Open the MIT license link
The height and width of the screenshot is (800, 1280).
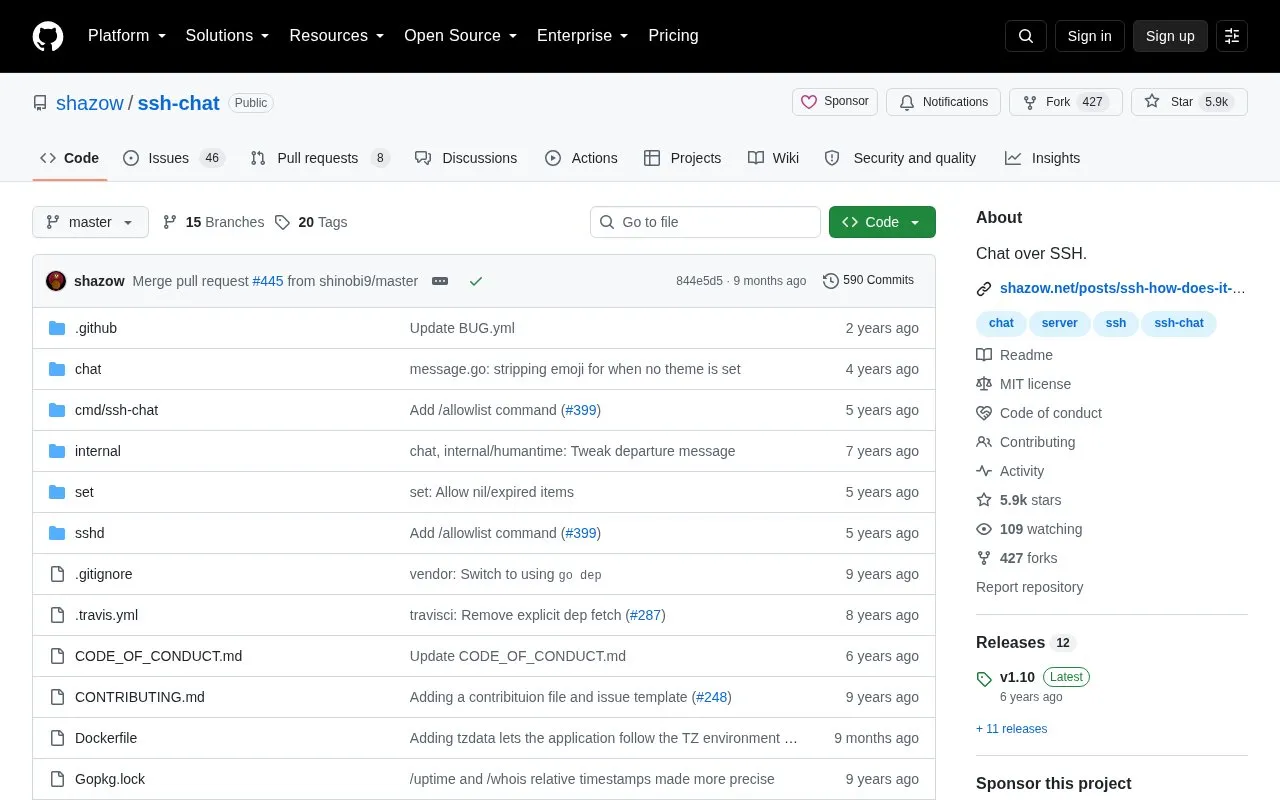1024,384
